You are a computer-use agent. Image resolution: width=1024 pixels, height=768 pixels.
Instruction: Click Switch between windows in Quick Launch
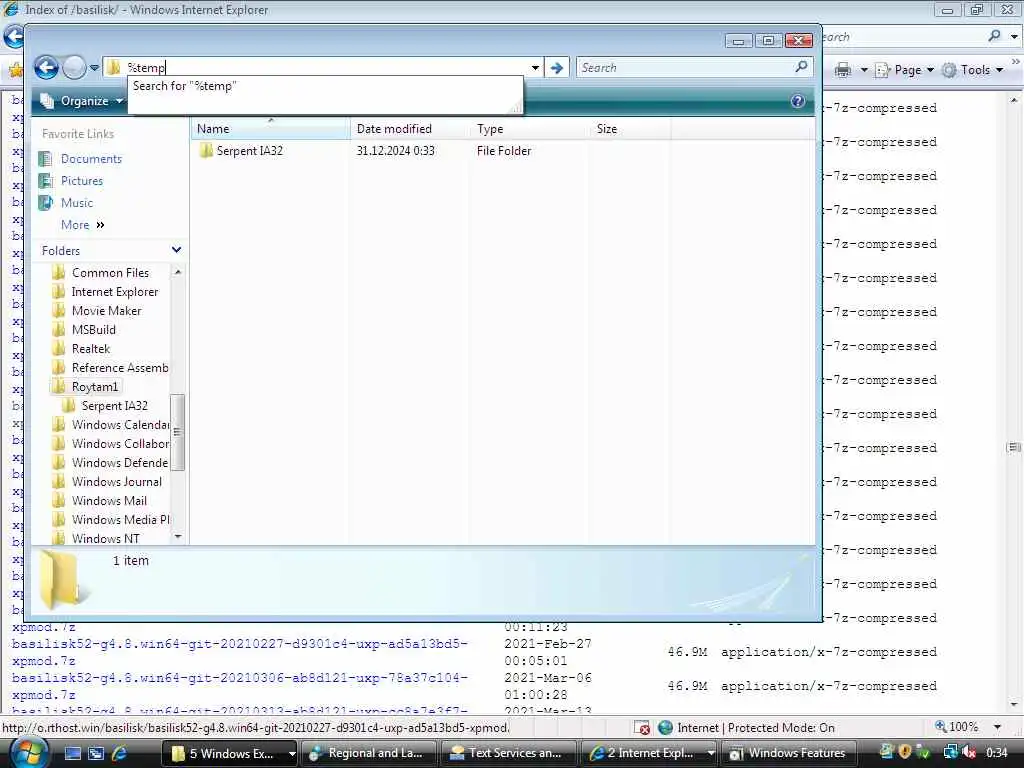[96, 753]
